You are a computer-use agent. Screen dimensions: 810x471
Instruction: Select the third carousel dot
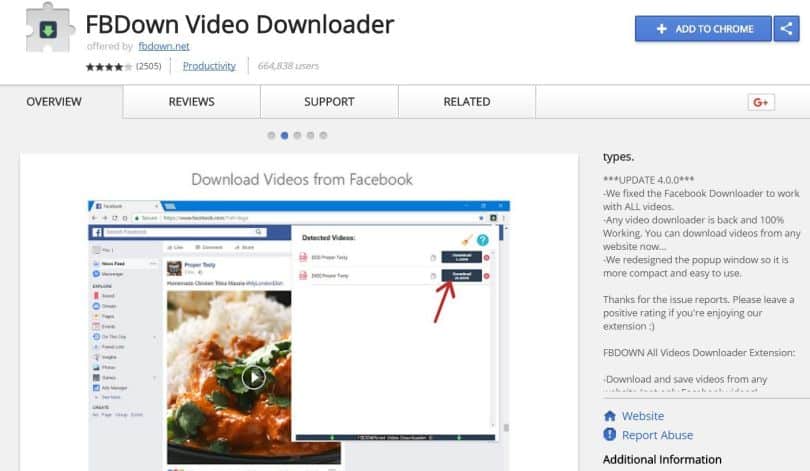click(x=297, y=135)
